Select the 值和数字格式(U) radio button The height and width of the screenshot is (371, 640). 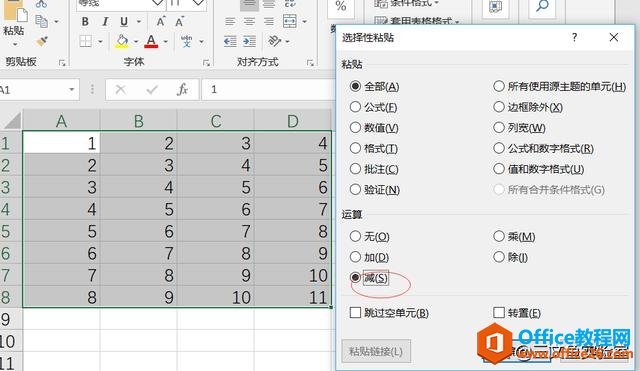pos(499,169)
